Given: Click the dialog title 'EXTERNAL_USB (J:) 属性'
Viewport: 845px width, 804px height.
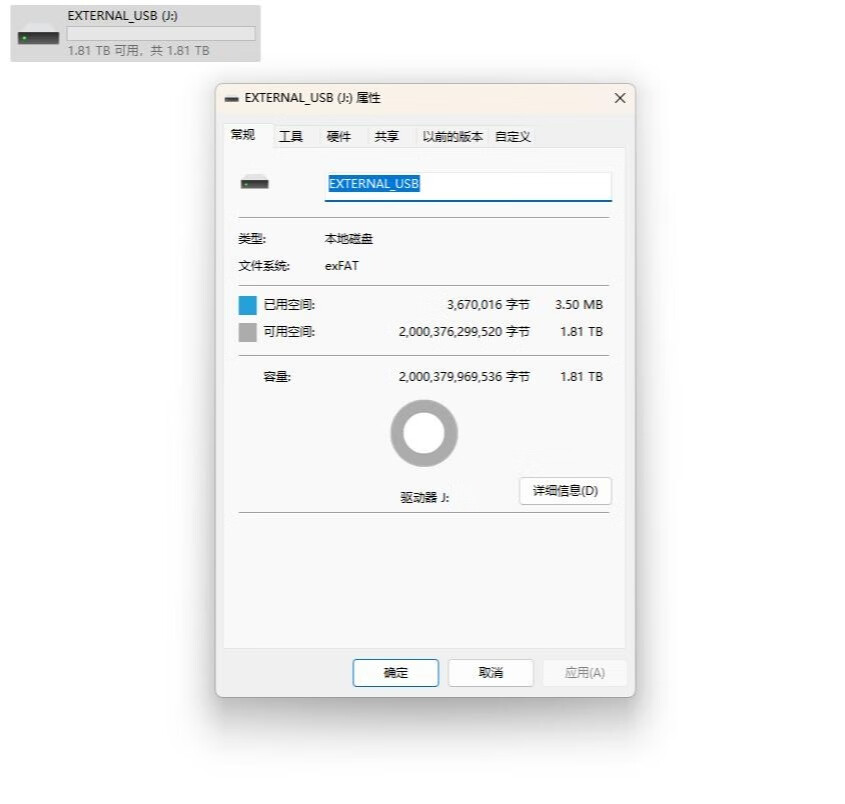Looking at the screenshot, I should tap(313, 98).
